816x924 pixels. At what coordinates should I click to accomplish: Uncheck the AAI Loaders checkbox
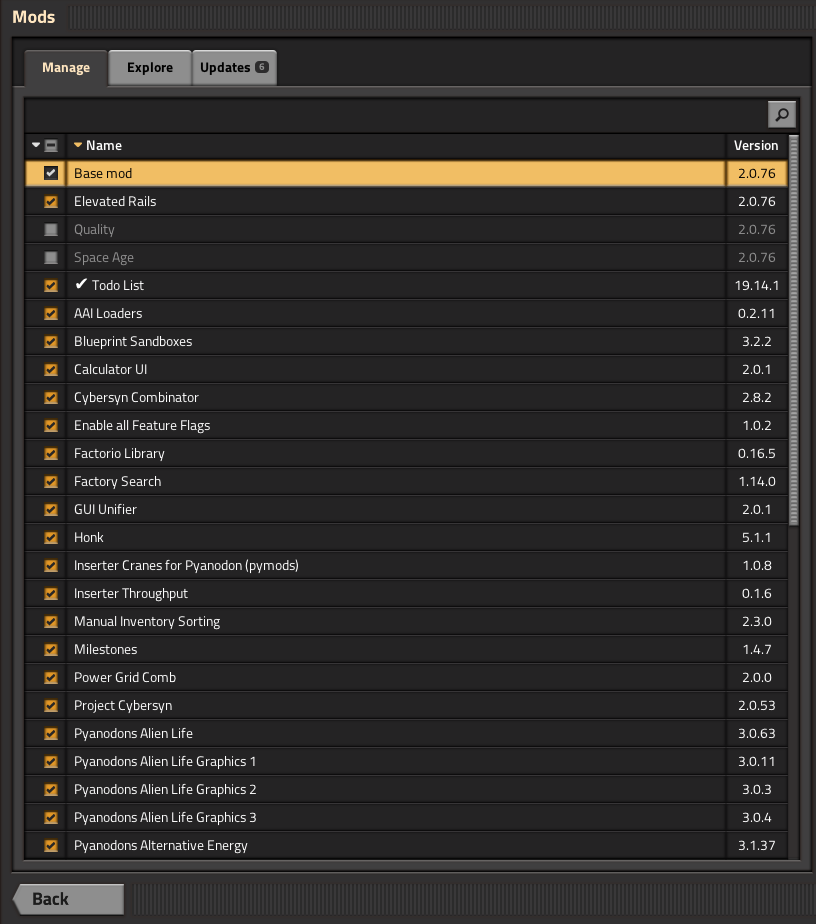click(x=51, y=314)
